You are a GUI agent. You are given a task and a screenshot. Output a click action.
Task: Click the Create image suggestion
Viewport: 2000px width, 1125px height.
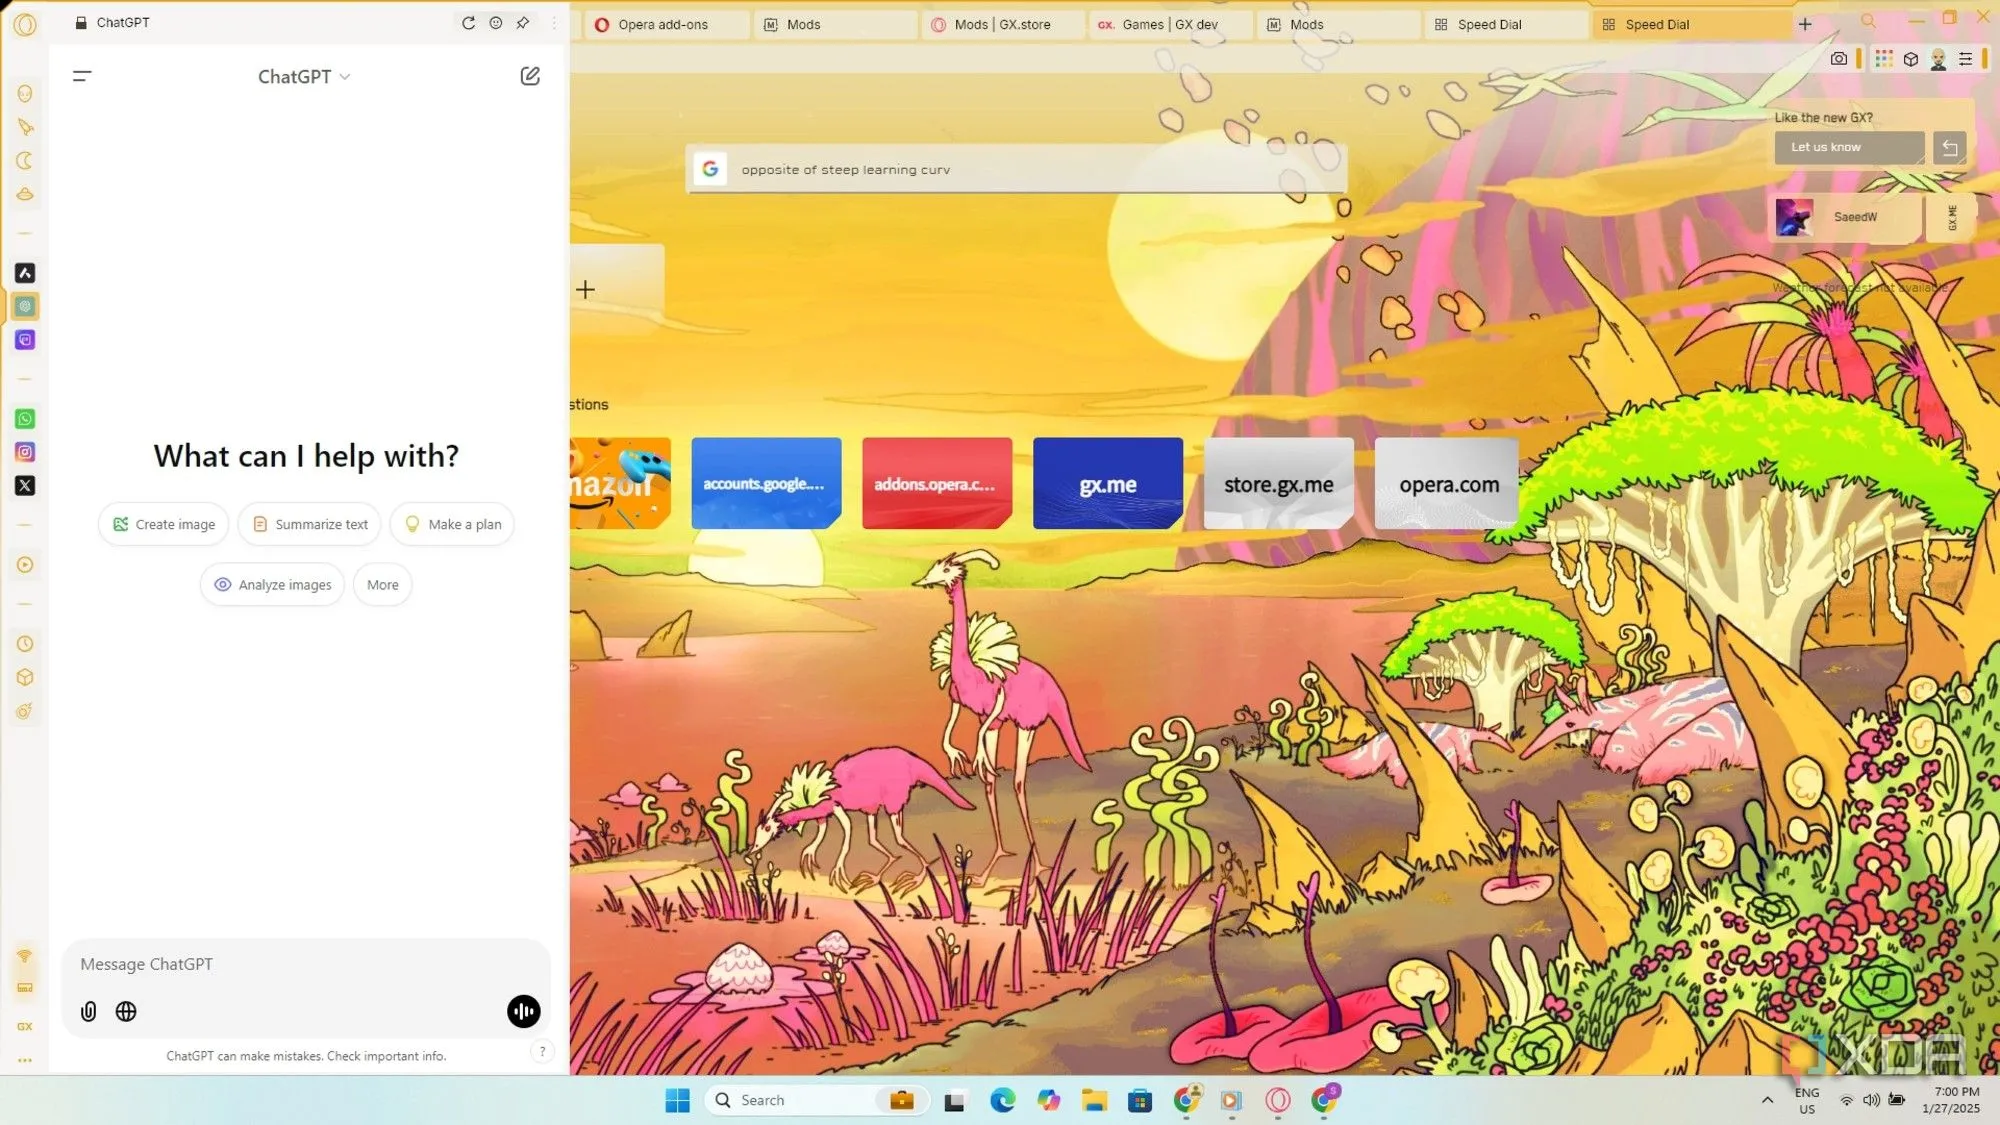[164, 524]
